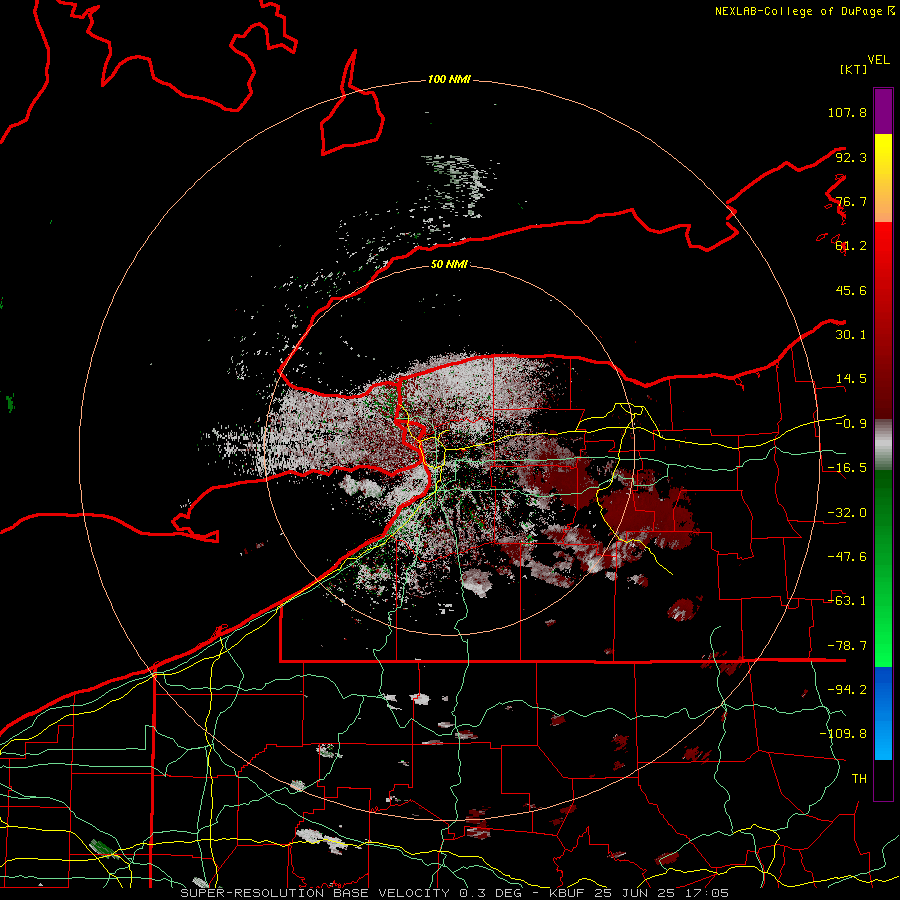Click the 45.6 legend value
Viewport: 900px width, 900px height.
(851, 290)
